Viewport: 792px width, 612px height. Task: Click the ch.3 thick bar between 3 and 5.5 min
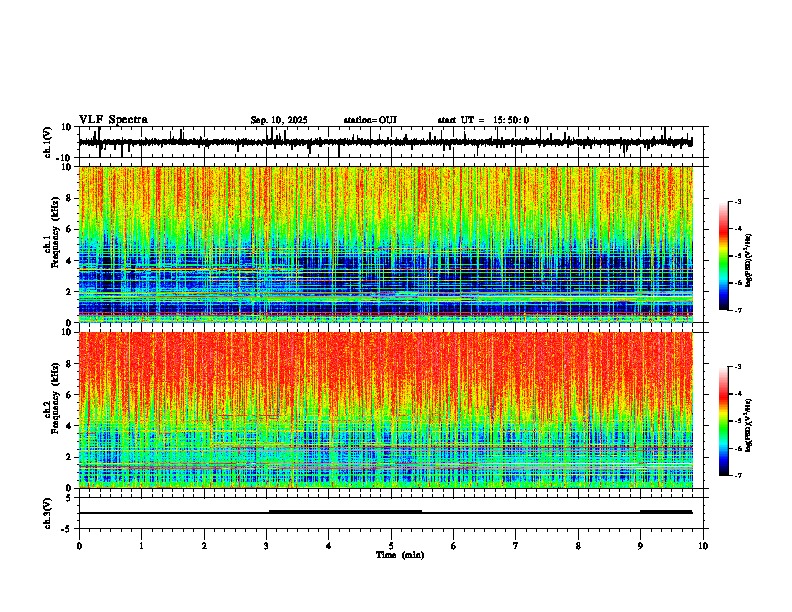click(345, 512)
